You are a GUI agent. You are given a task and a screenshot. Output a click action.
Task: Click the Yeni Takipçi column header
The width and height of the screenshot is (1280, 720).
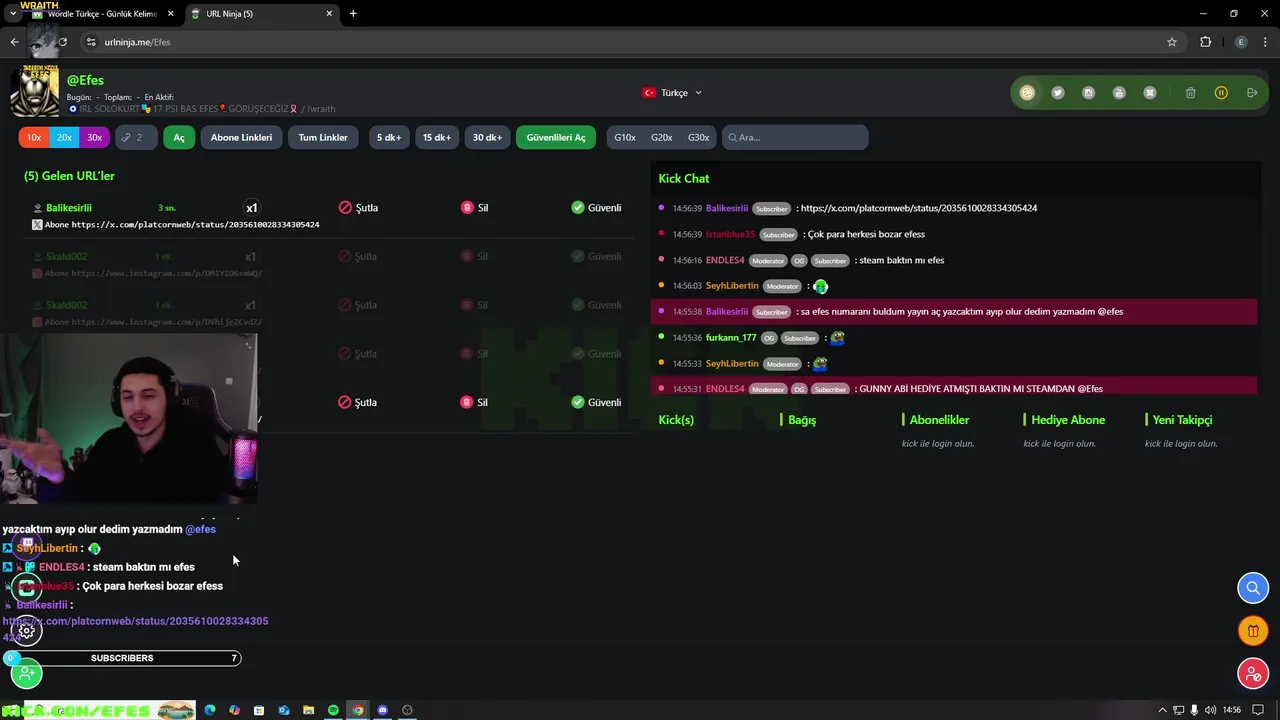(x=1182, y=420)
